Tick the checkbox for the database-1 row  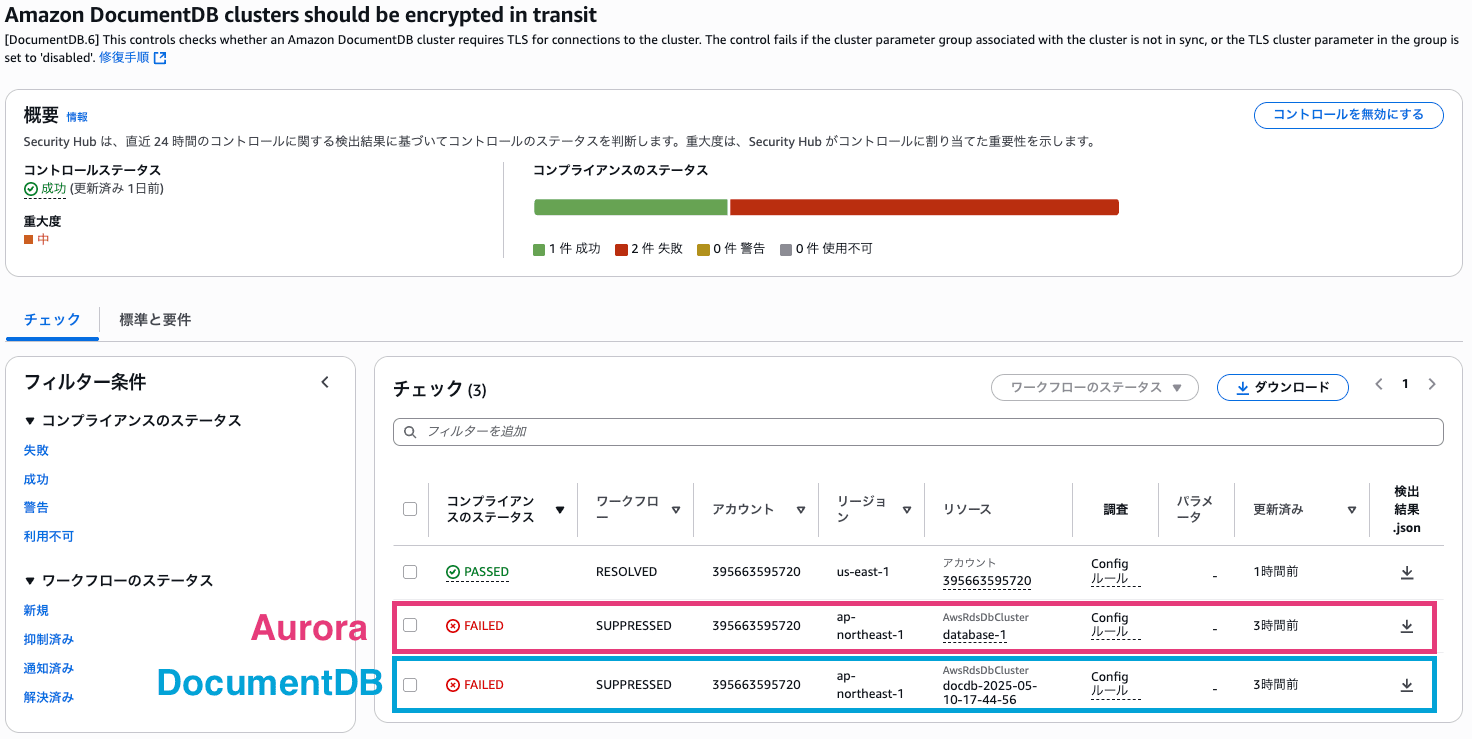tap(410, 626)
